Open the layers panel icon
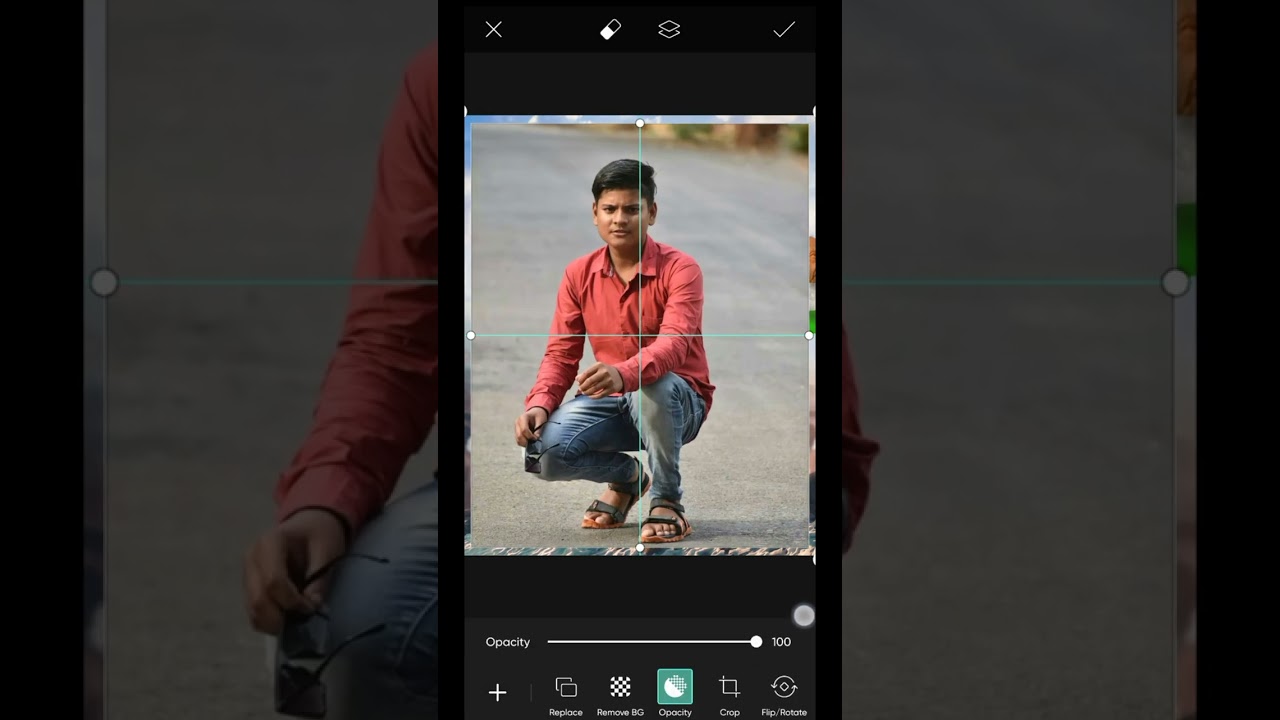This screenshot has width=1280, height=720. 669,30
